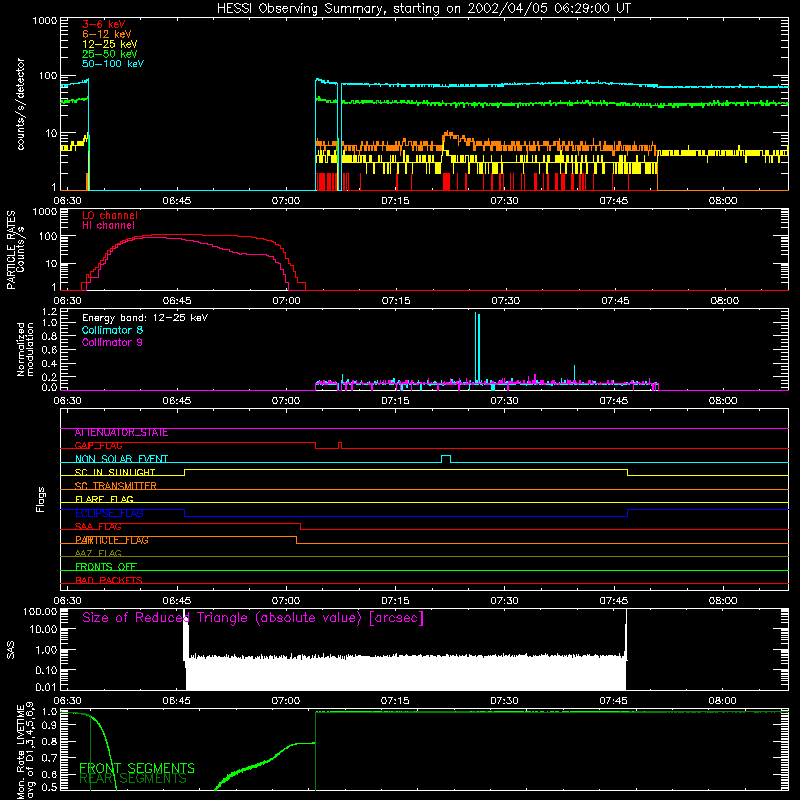
Task: Click the counts/s/detector axis label
Action: point(21,104)
